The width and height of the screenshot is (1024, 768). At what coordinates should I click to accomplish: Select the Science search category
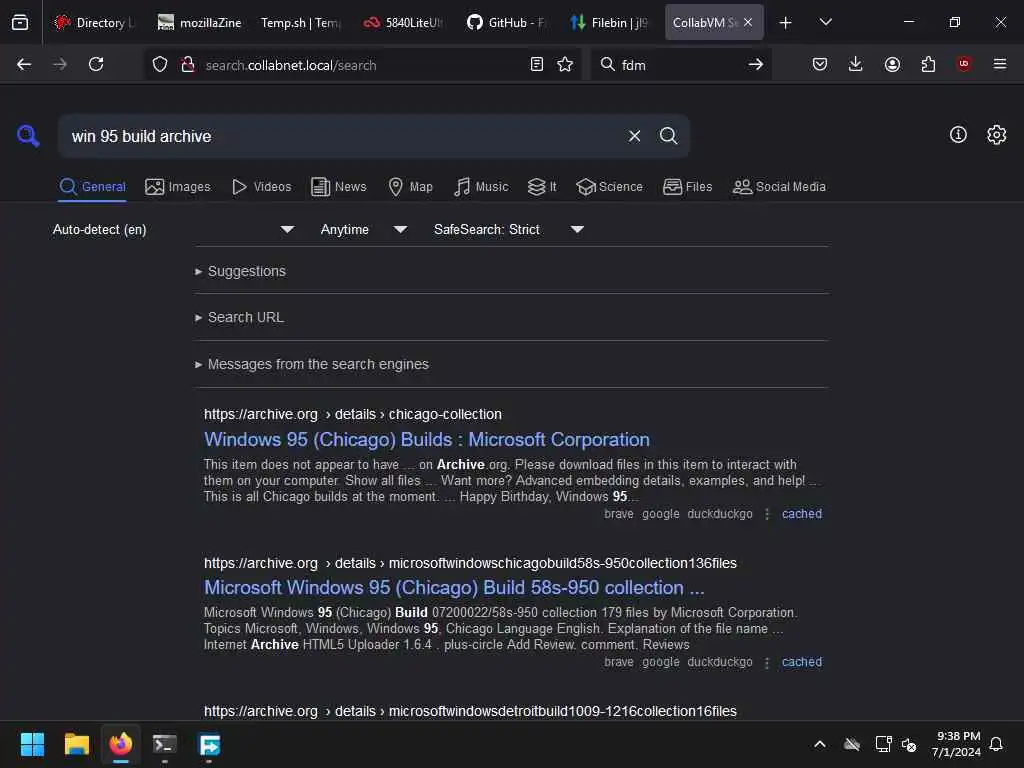click(x=609, y=187)
